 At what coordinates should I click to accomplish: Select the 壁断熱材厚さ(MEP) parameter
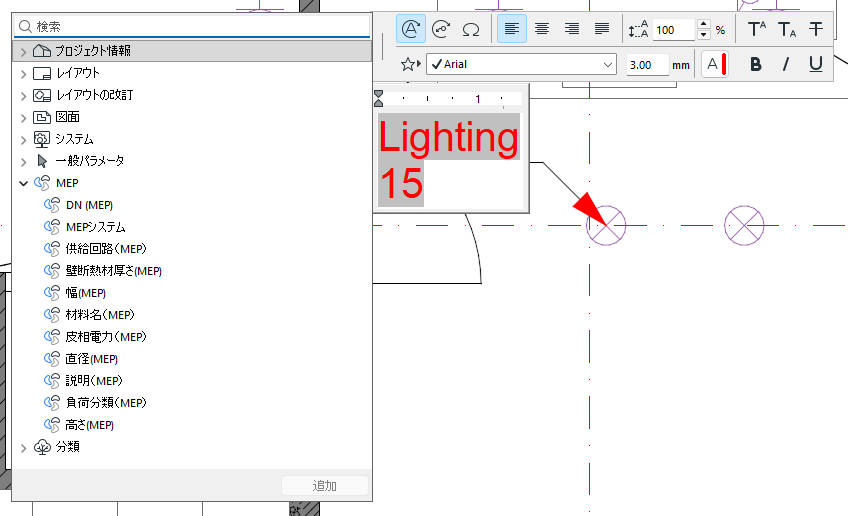[x=192, y=271]
